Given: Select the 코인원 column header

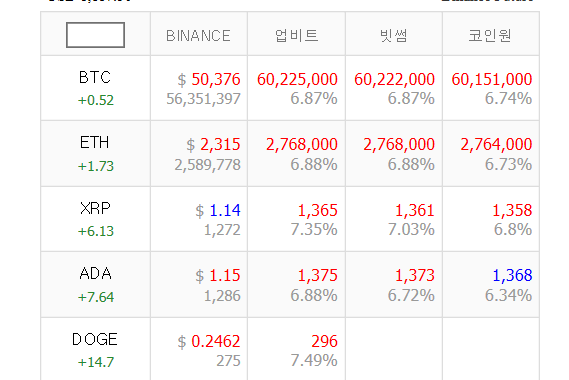Looking at the screenshot, I should pyautogui.click(x=490, y=36).
